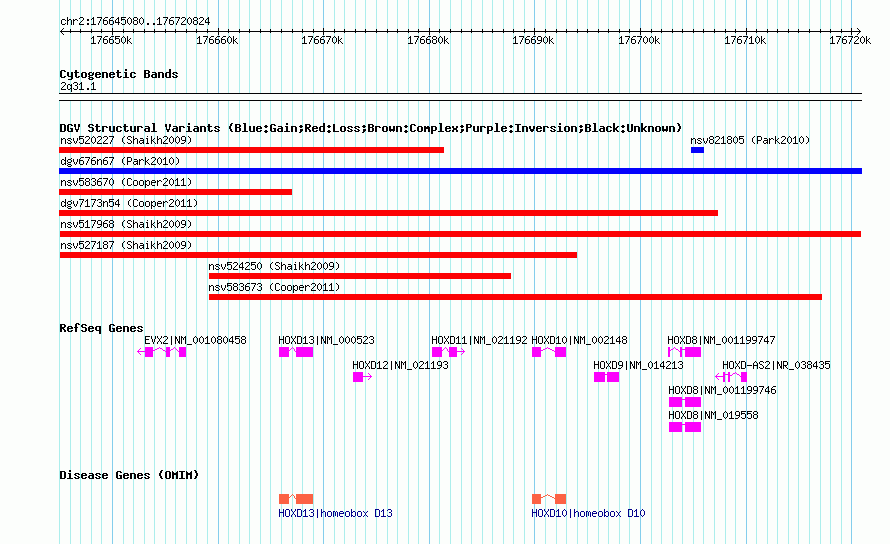Click the DGV Structural Variants track title
This screenshot has width=890, height=544.
pyautogui.click(x=371, y=128)
